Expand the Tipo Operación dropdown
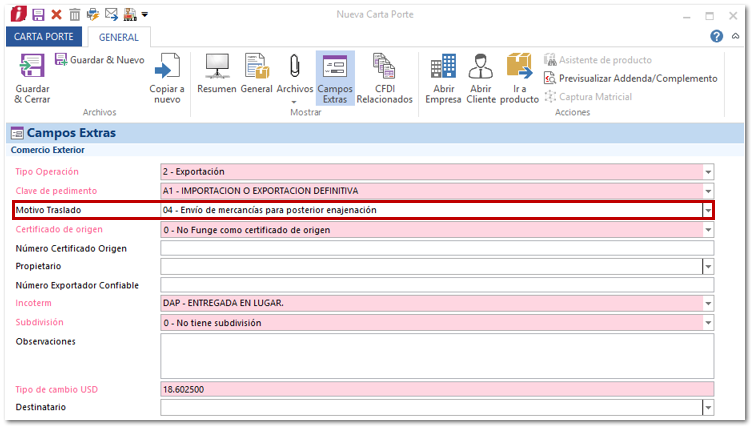Image resolution: width=754 pixels, height=429 pixels. (708, 172)
